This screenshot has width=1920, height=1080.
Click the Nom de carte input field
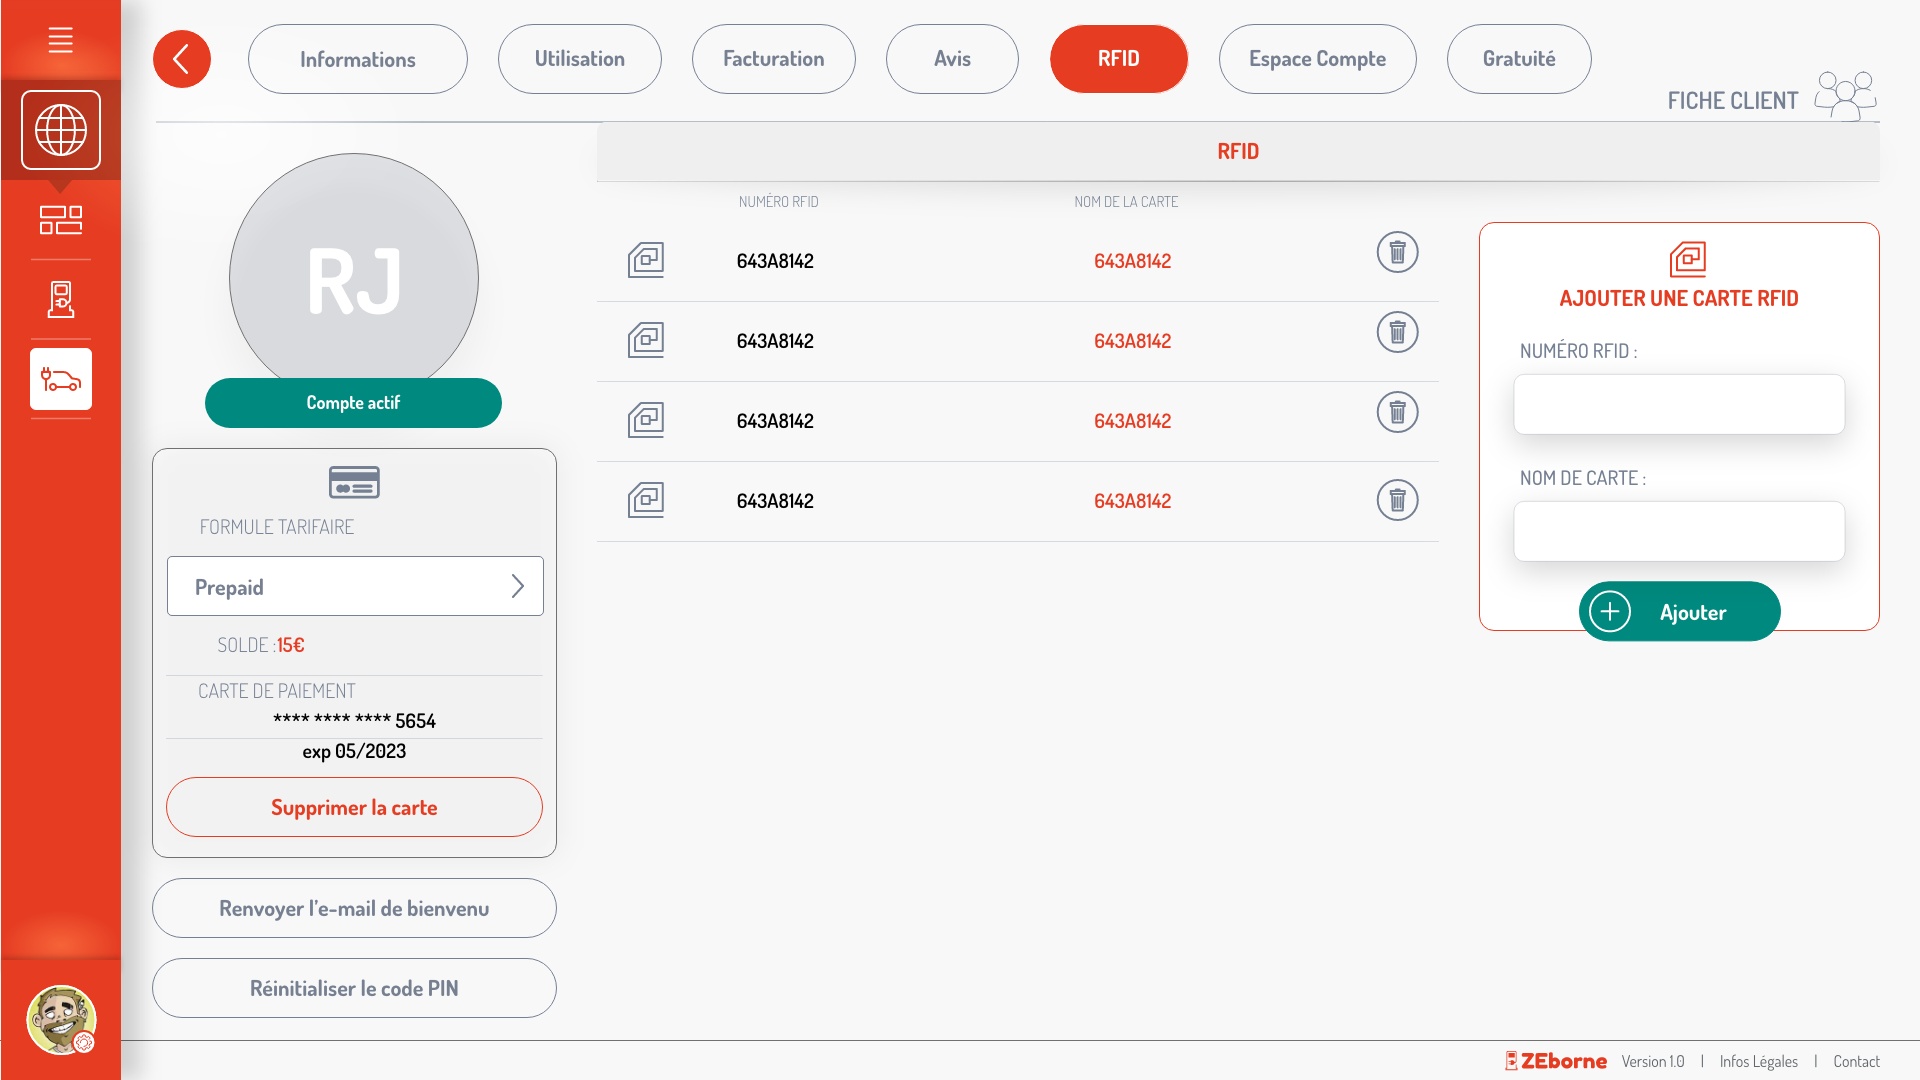1678,531
